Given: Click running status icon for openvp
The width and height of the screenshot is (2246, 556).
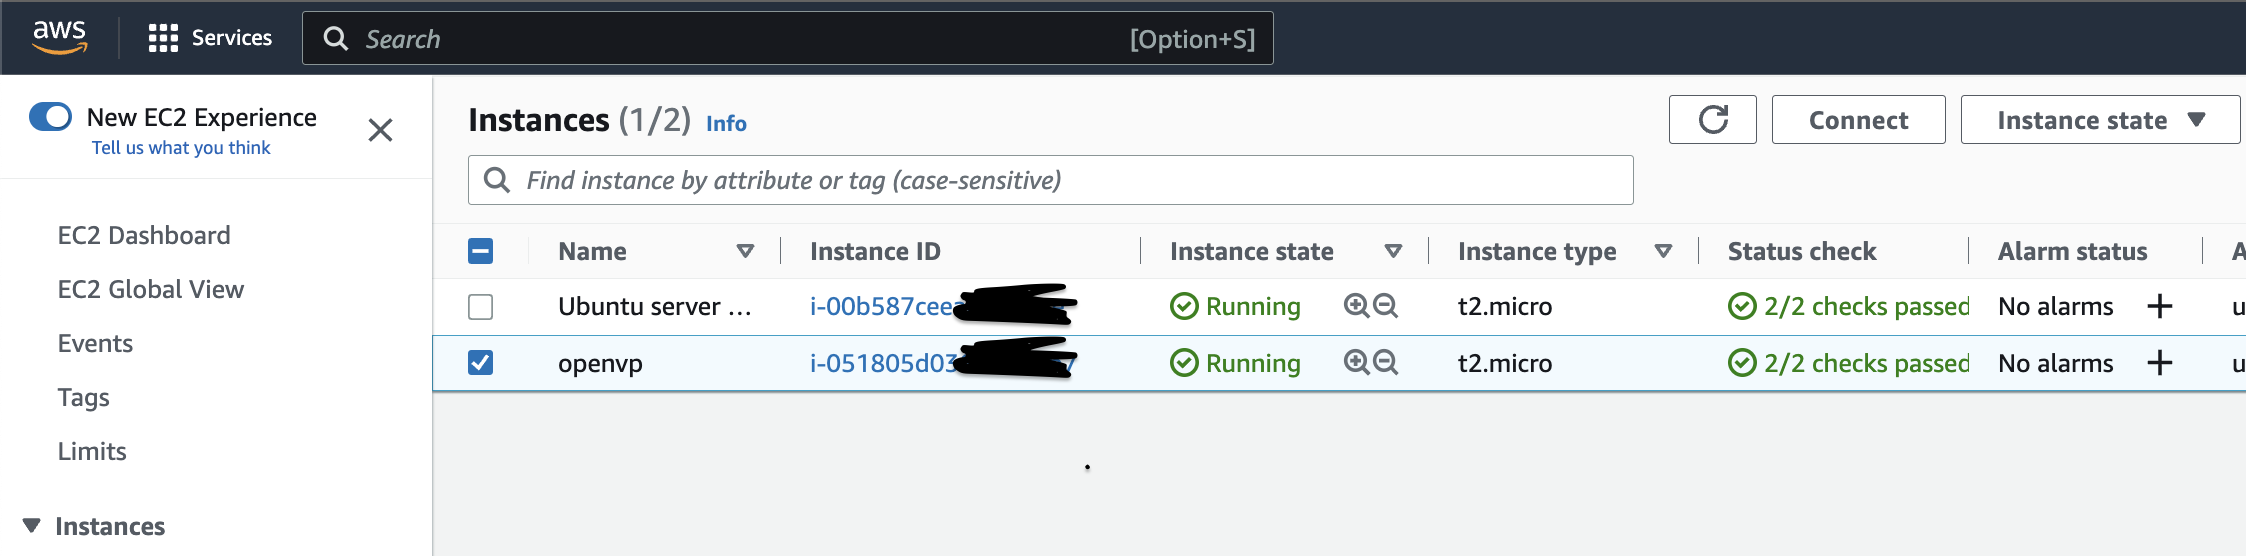Looking at the screenshot, I should pos(1184,363).
